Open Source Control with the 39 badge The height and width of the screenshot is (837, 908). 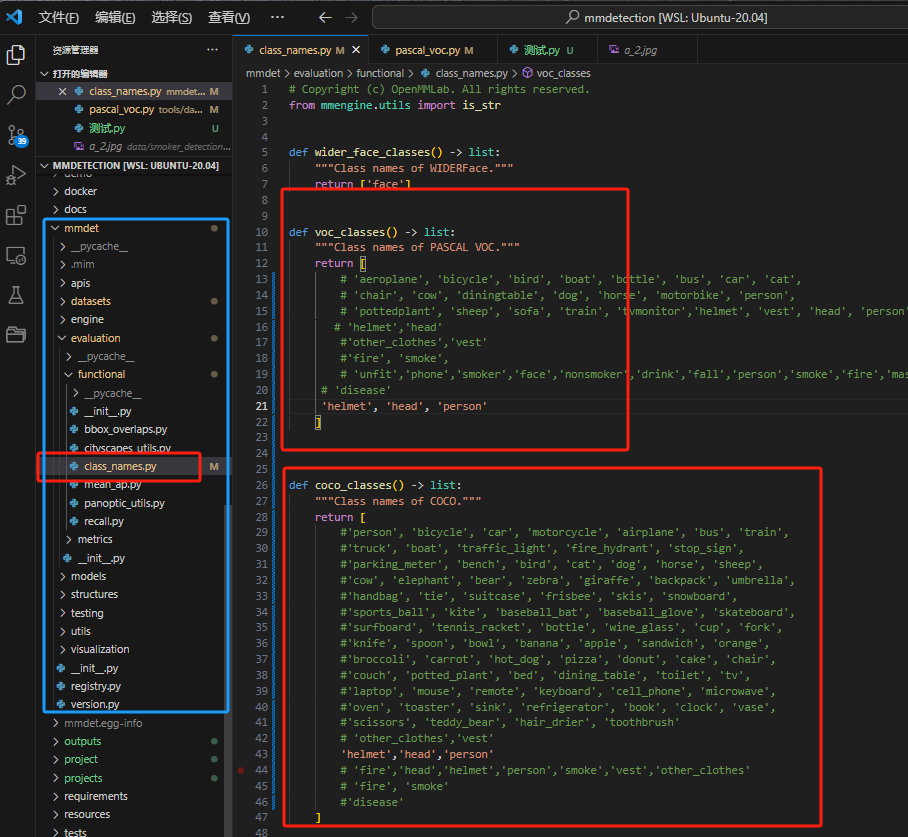tap(16, 135)
